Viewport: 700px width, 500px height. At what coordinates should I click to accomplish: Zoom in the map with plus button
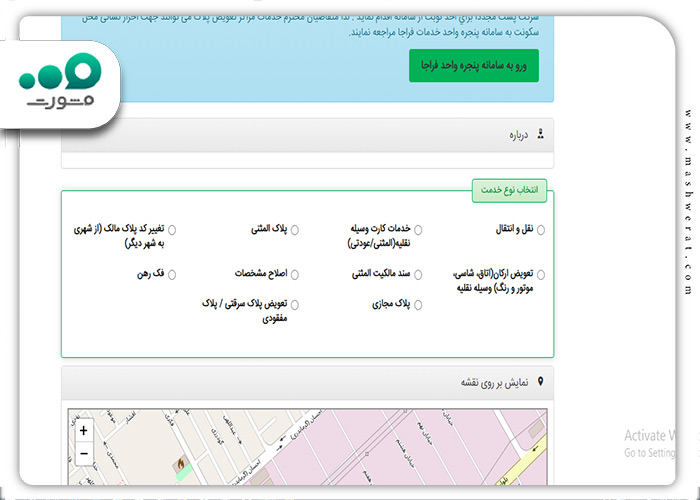83,430
